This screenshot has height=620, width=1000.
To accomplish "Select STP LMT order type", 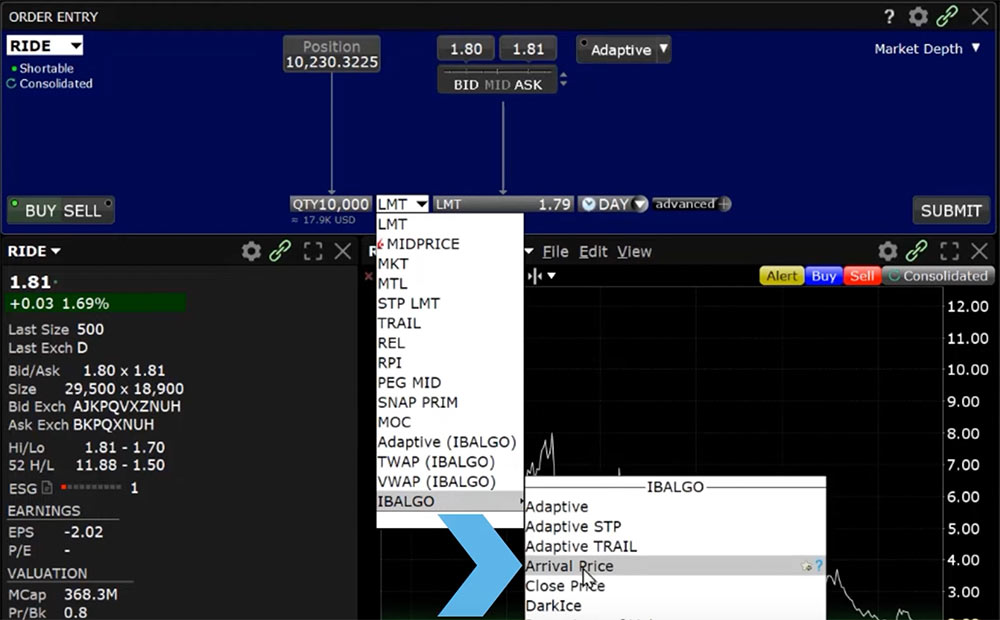I will coord(450,304).
